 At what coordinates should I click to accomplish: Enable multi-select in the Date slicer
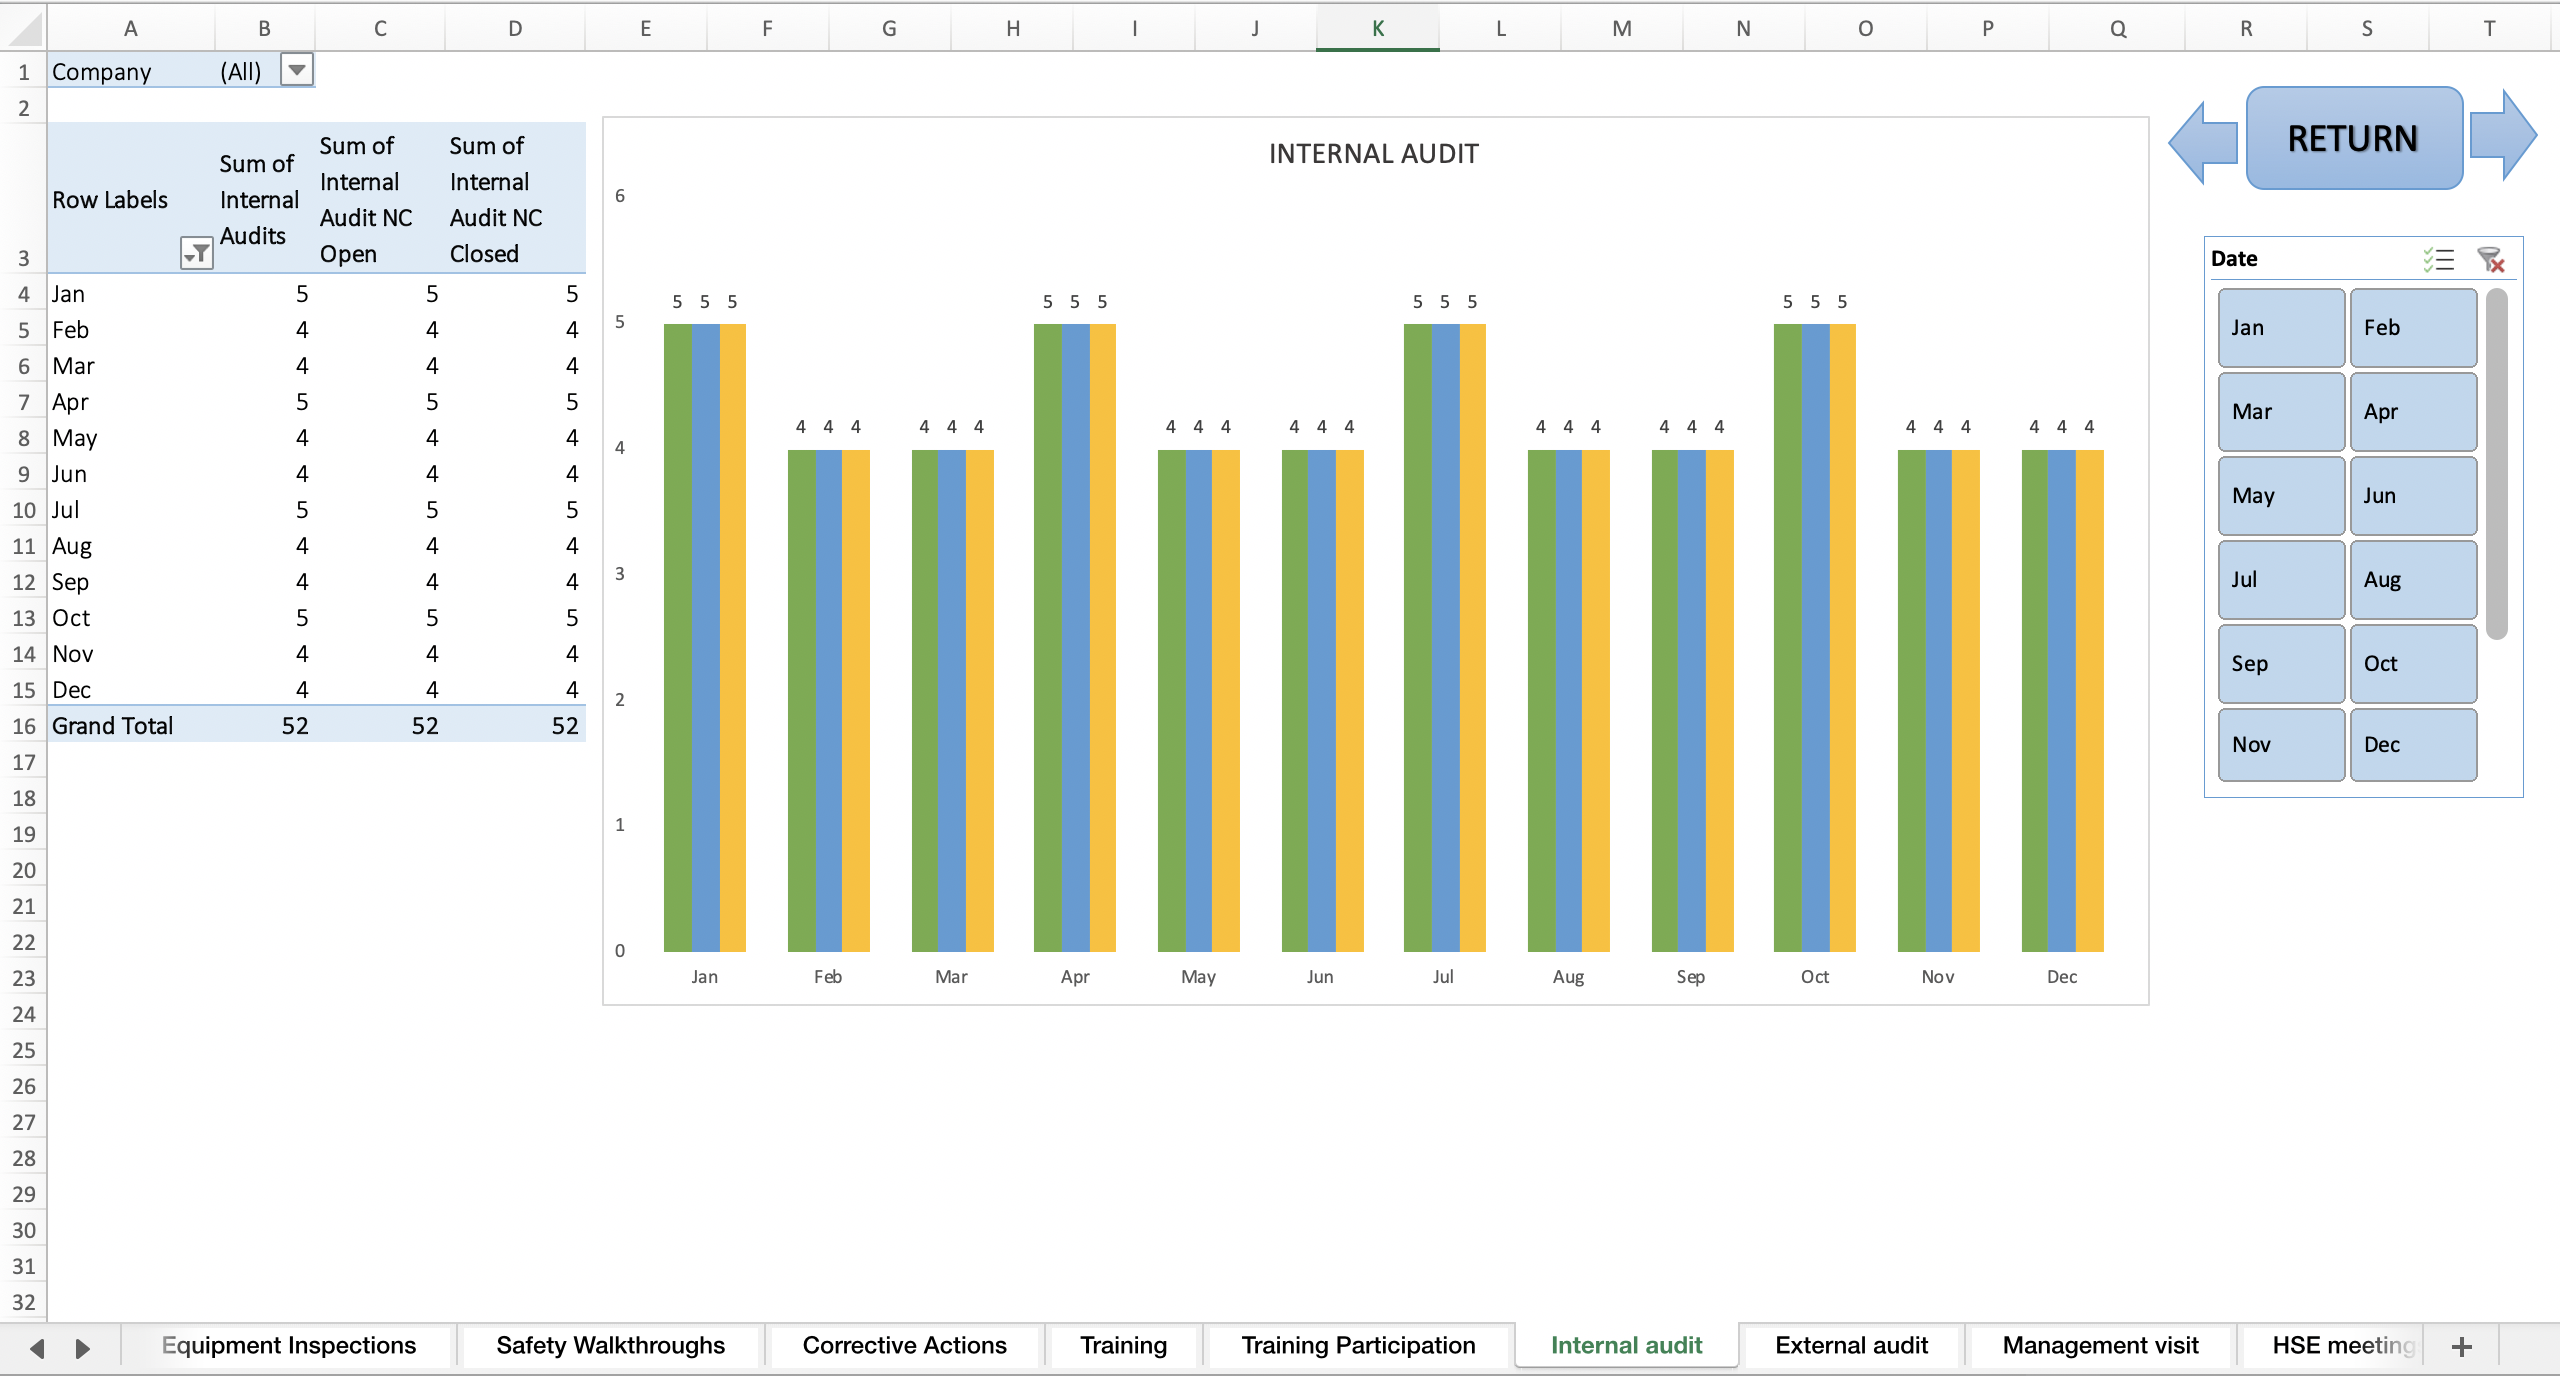[x=2437, y=258]
